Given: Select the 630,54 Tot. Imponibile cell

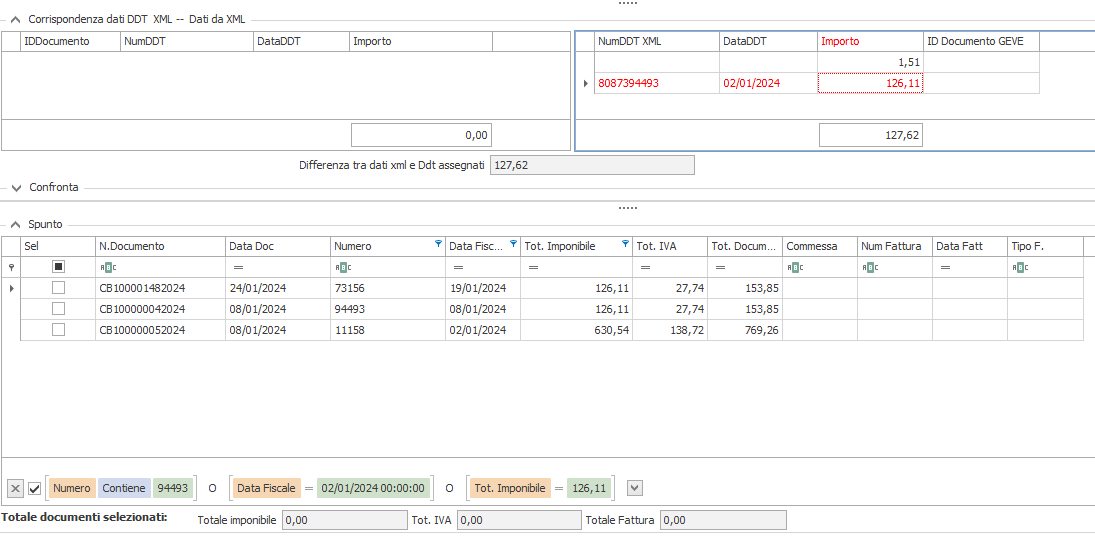Looking at the screenshot, I should click(576, 329).
